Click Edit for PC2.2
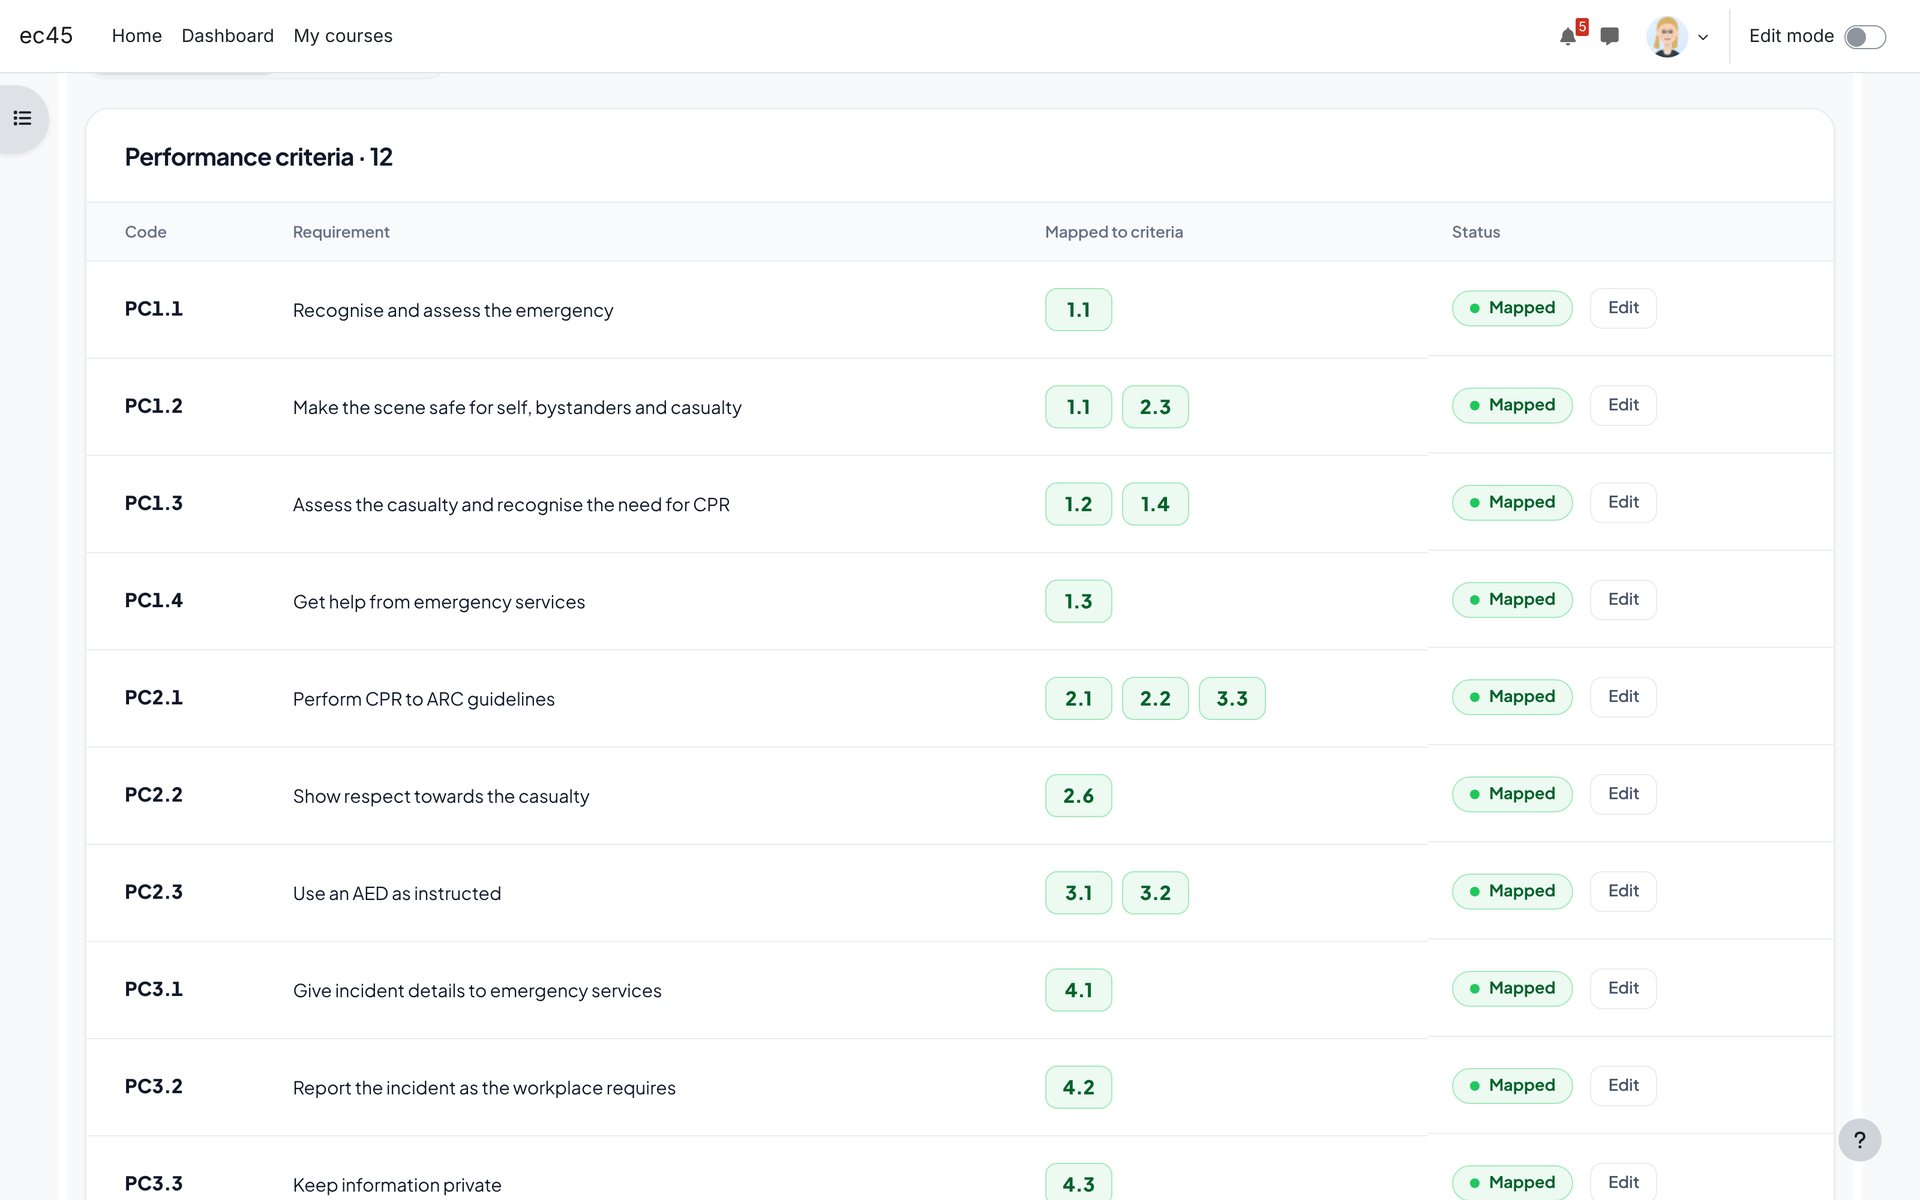 tap(1623, 793)
